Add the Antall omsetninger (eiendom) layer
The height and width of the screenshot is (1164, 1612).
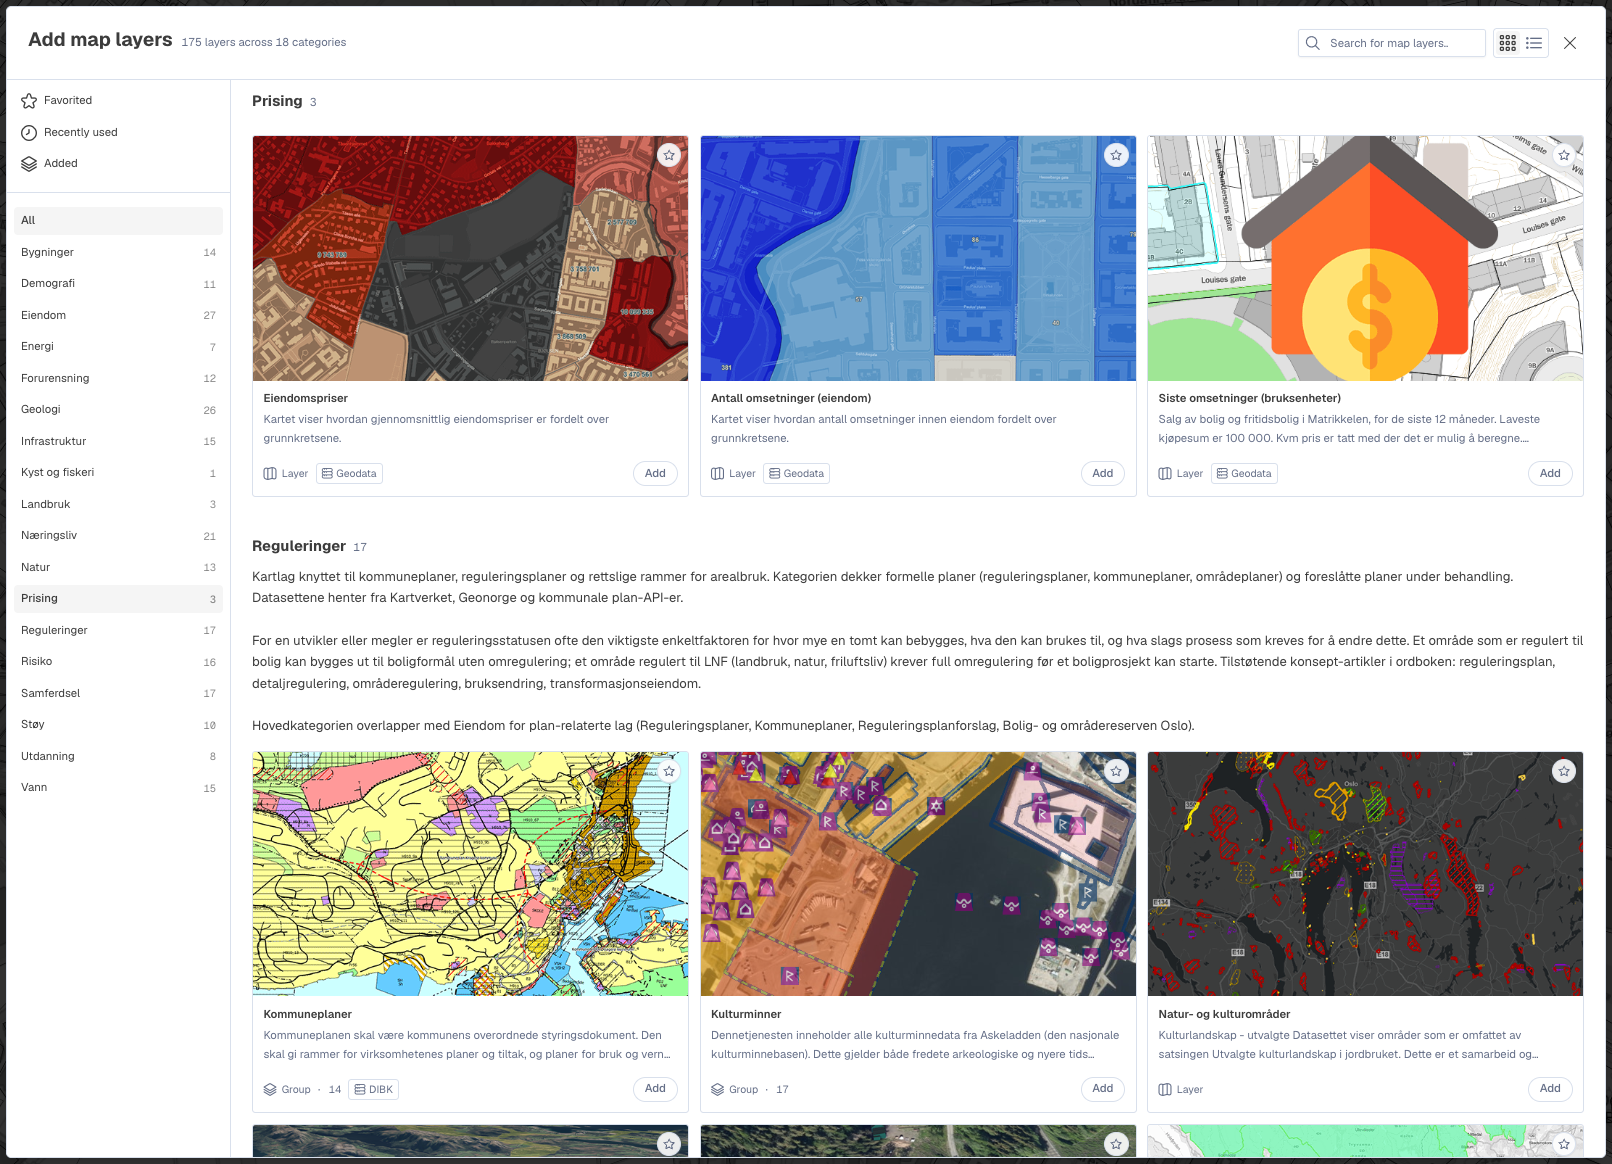[1103, 473]
